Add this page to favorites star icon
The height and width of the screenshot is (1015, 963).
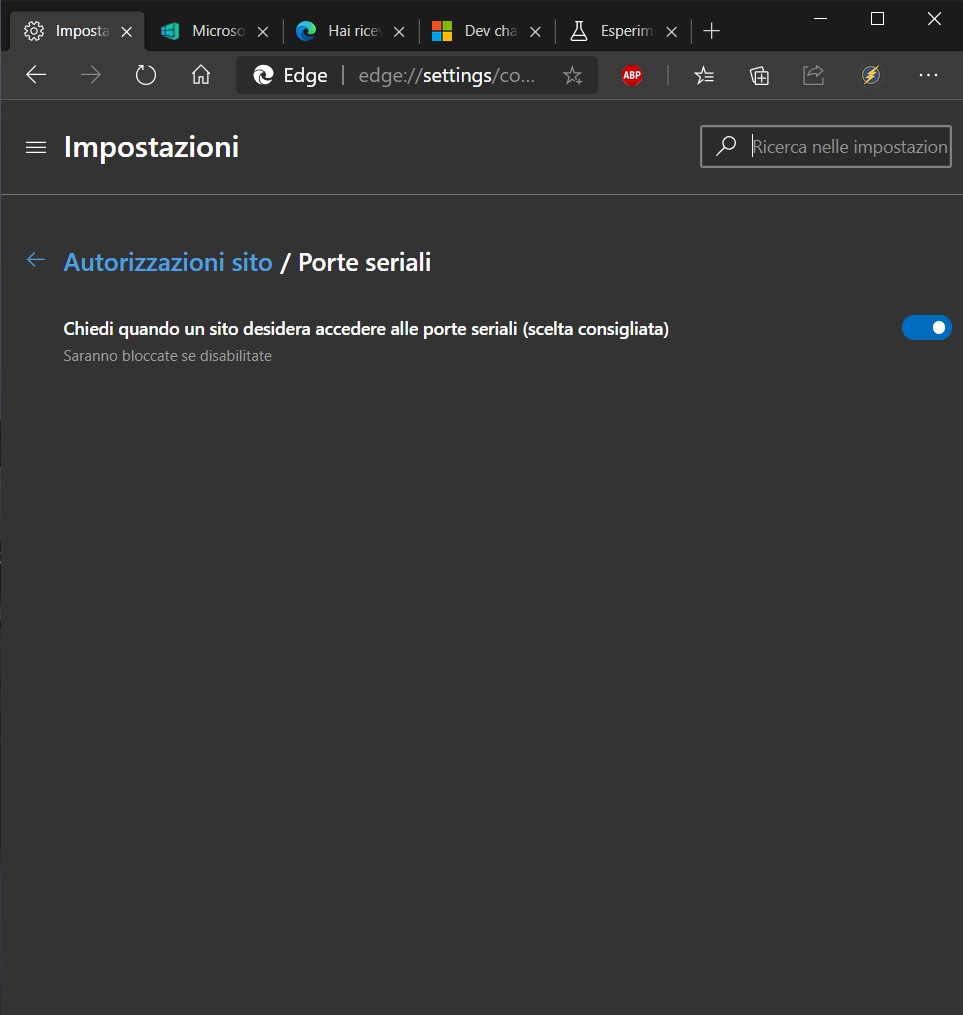pyautogui.click(x=572, y=76)
